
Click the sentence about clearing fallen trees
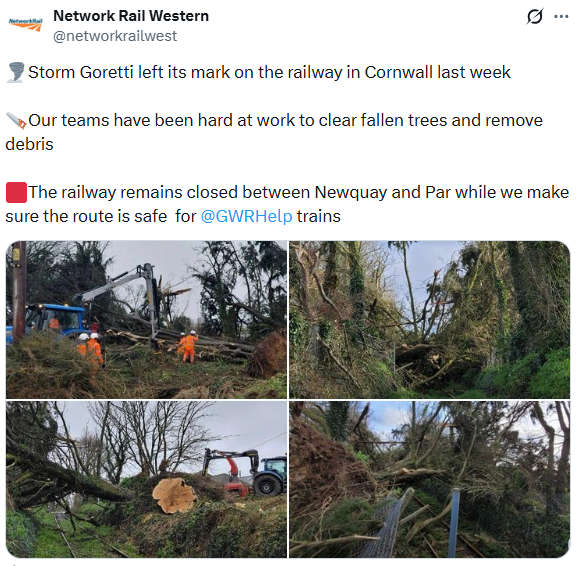point(274,132)
